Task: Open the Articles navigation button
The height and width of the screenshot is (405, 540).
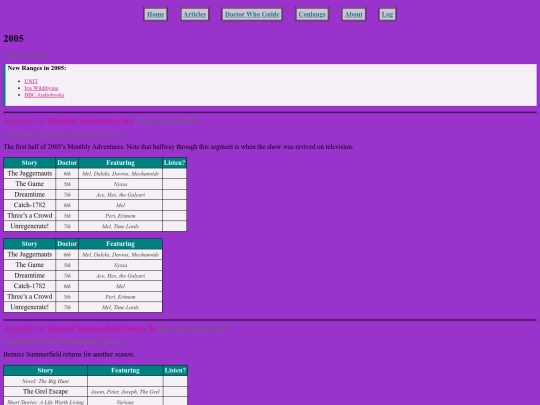Action: (195, 14)
